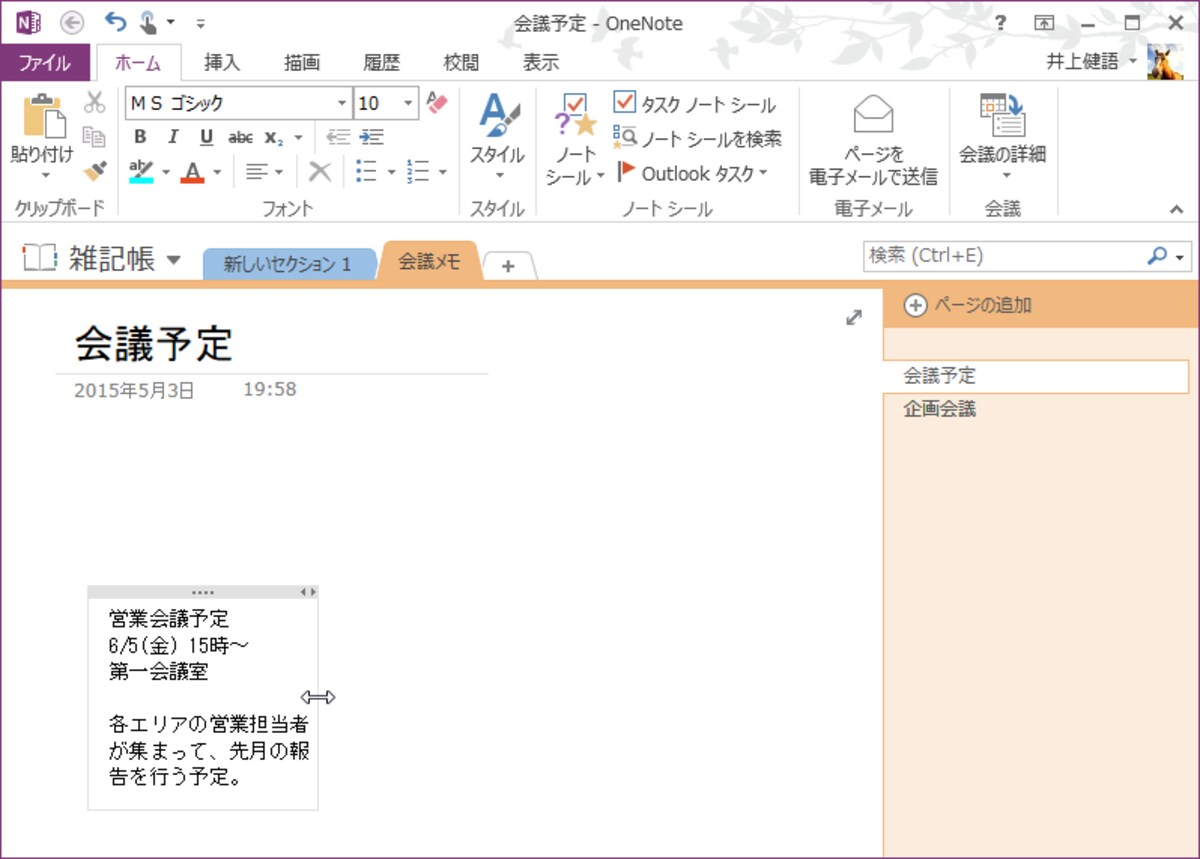1200x859 pixels.
Task: Switch to the 挿入 tab
Action: tap(222, 62)
